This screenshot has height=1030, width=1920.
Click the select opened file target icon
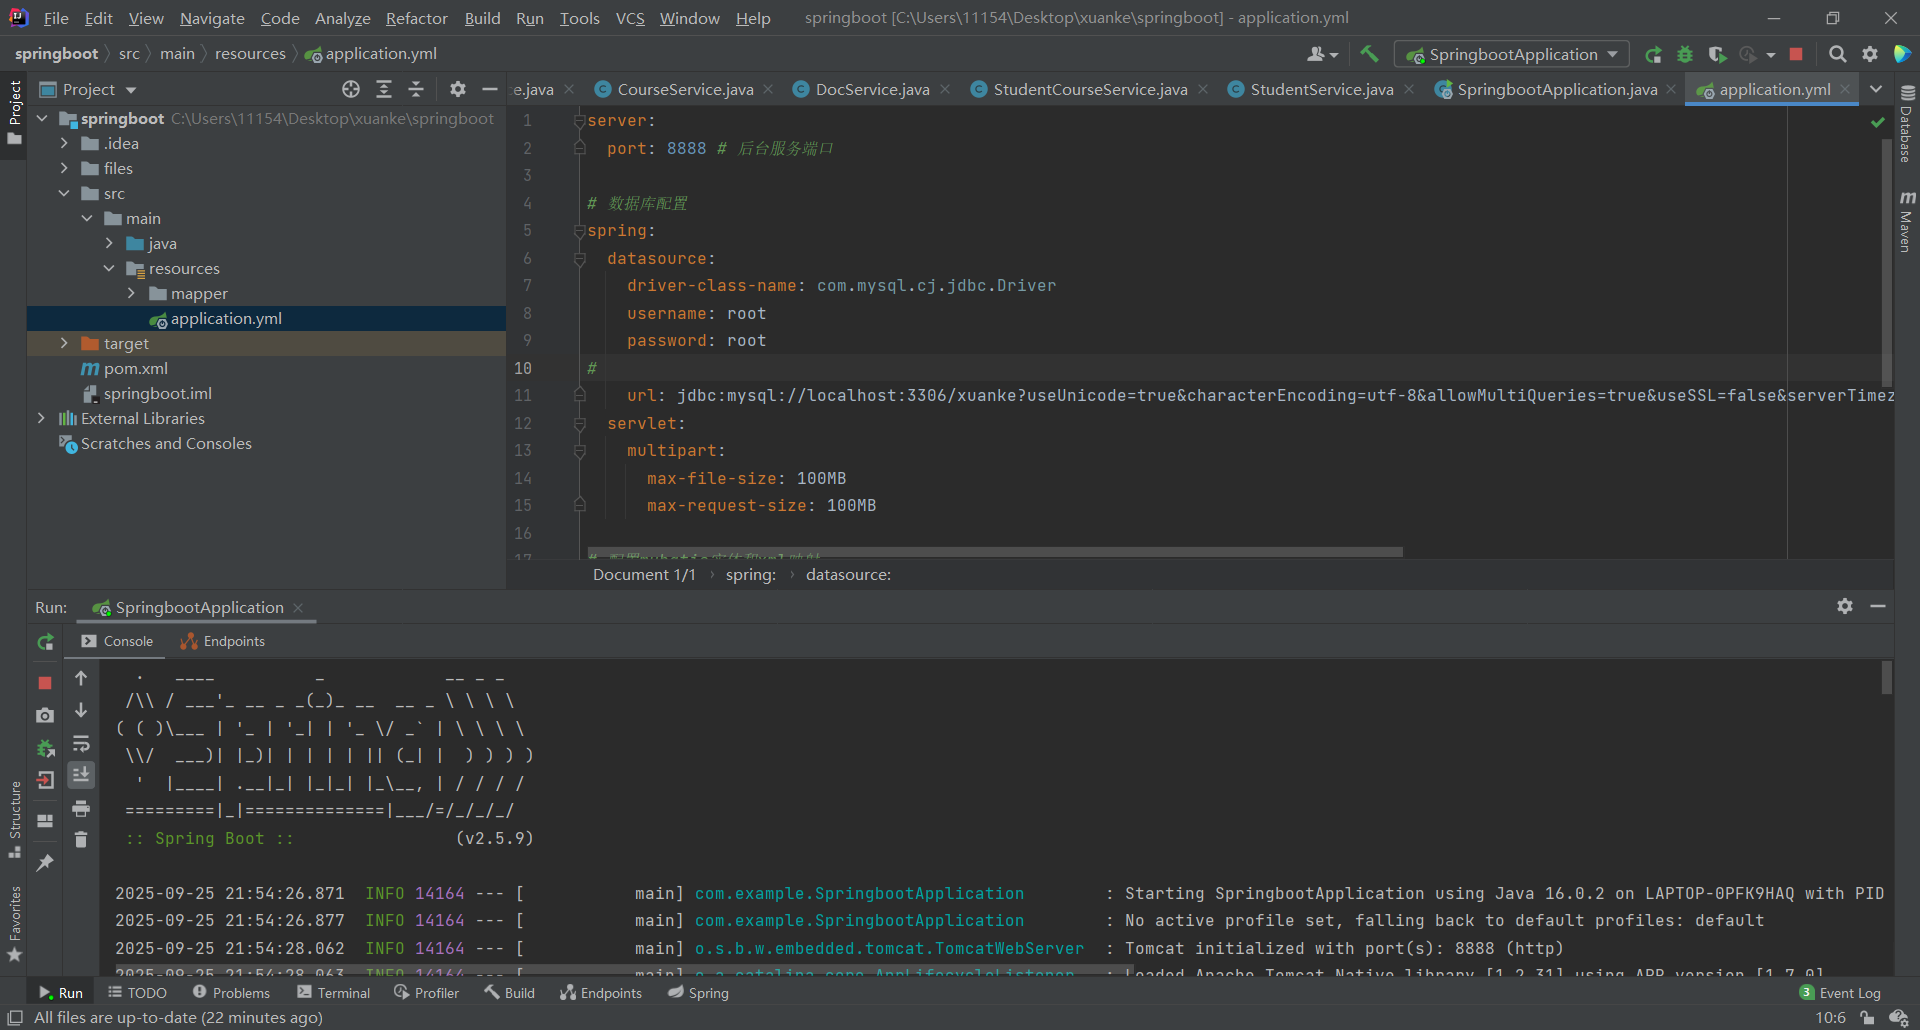[351, 89]
